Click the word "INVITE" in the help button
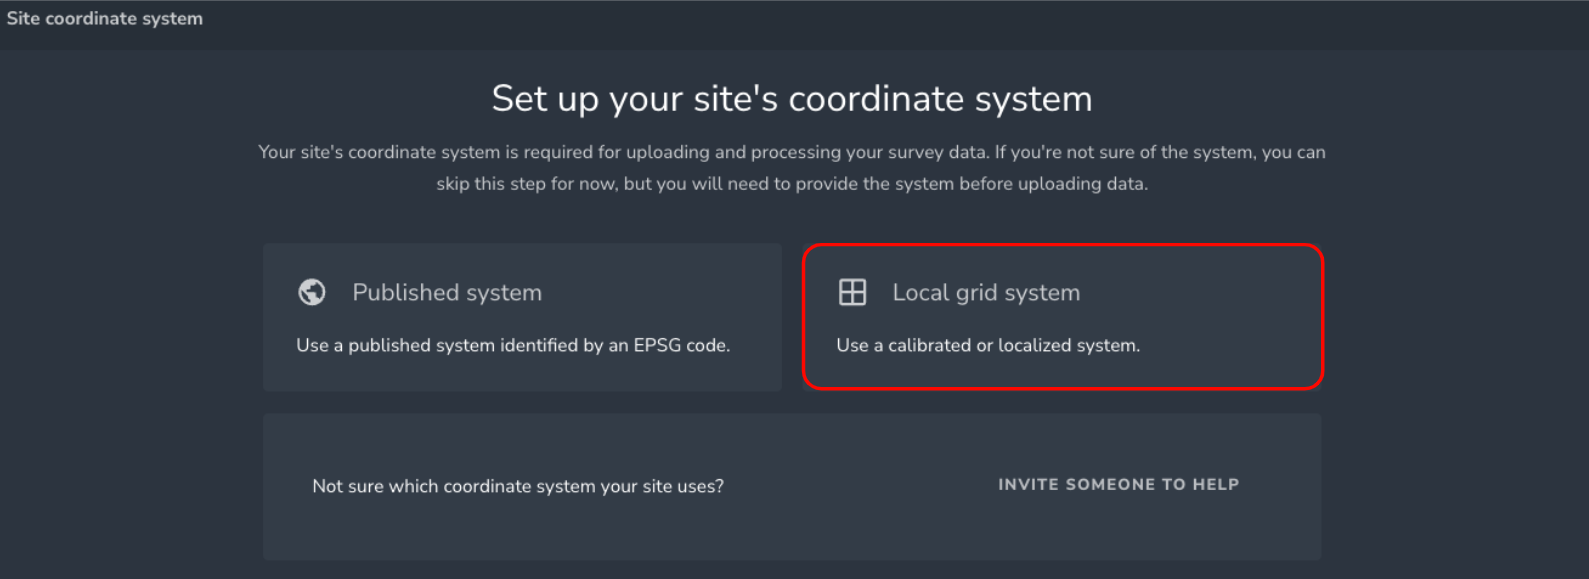The height and width of the screenshot is (579, 1589). (1028, 485)
